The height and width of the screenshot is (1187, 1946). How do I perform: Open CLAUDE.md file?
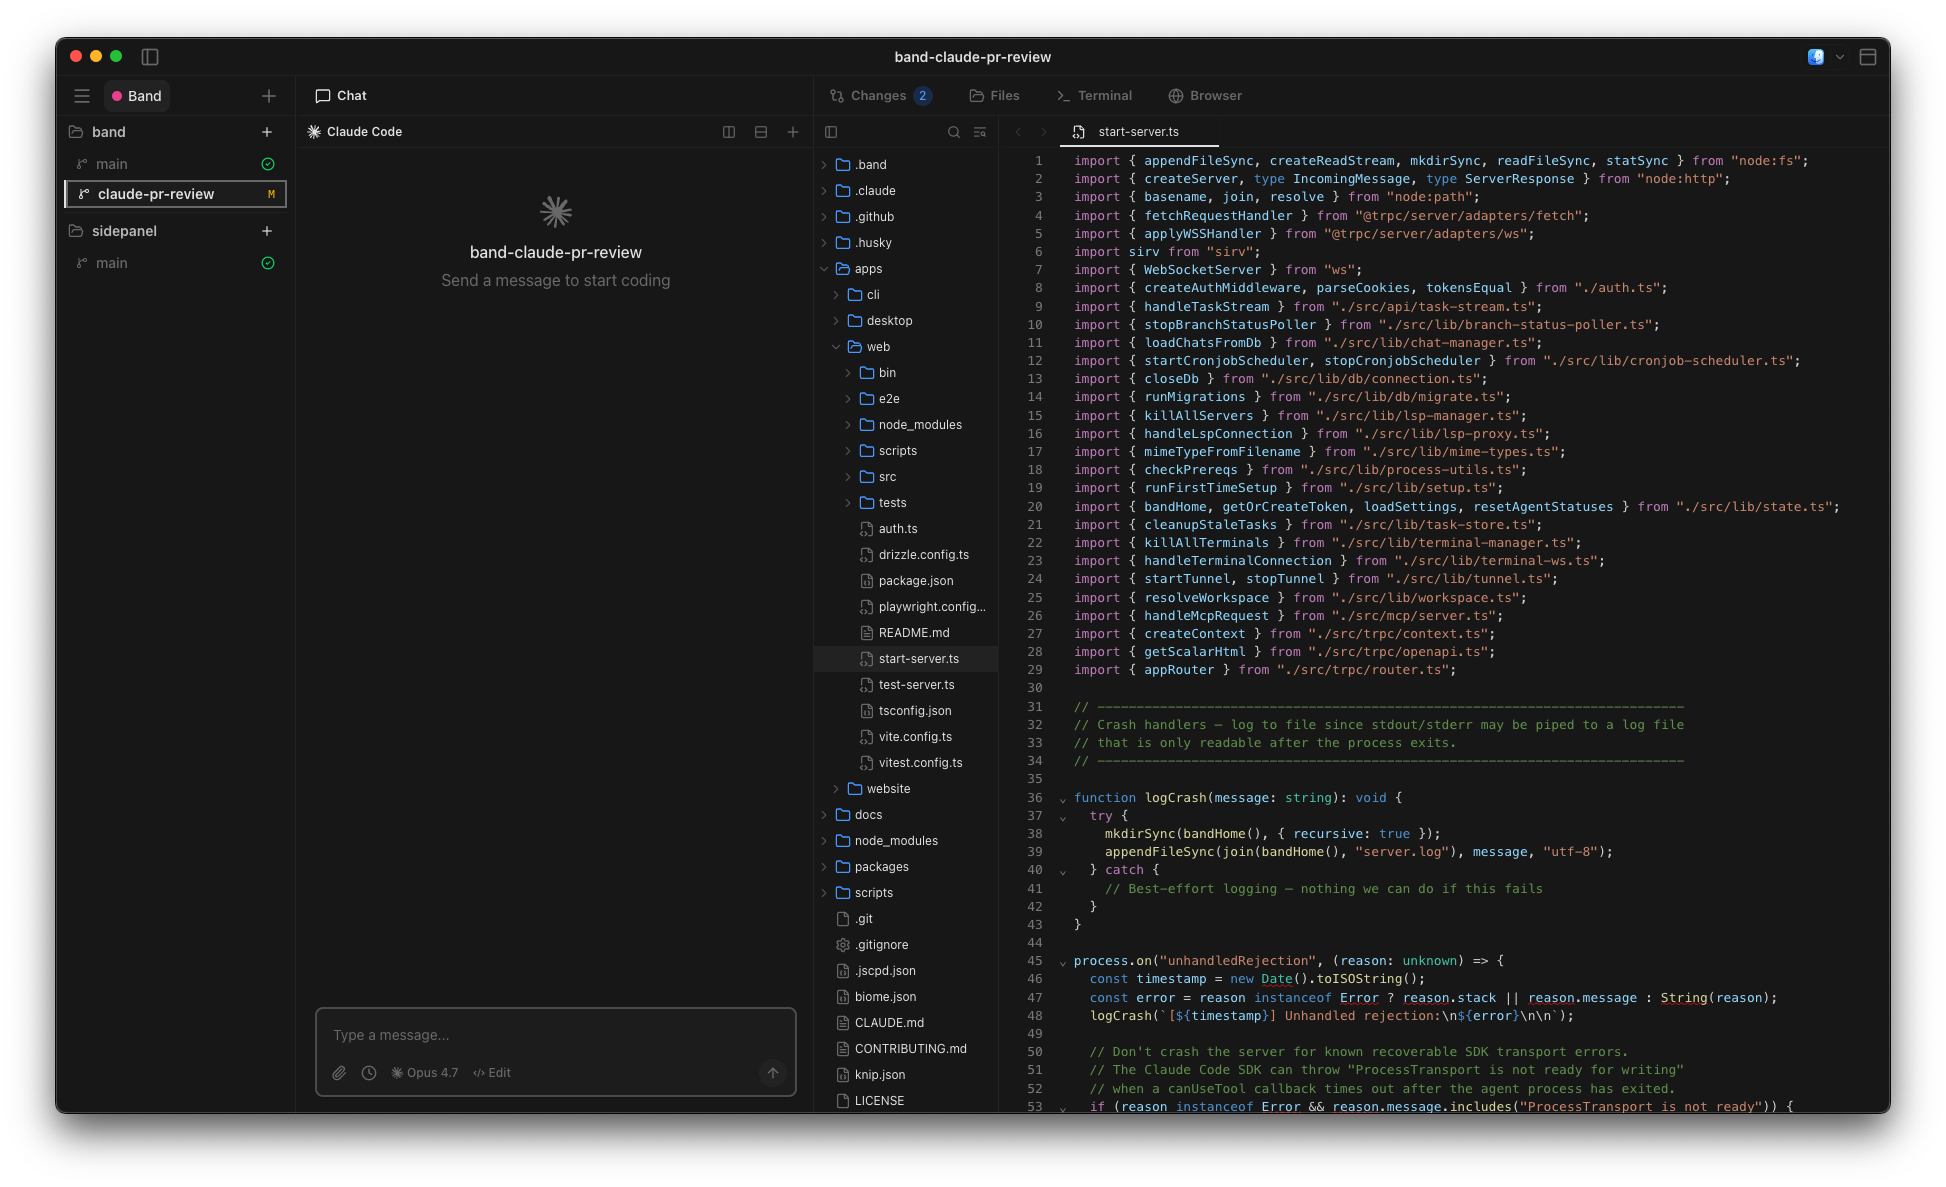[906, 1023]
